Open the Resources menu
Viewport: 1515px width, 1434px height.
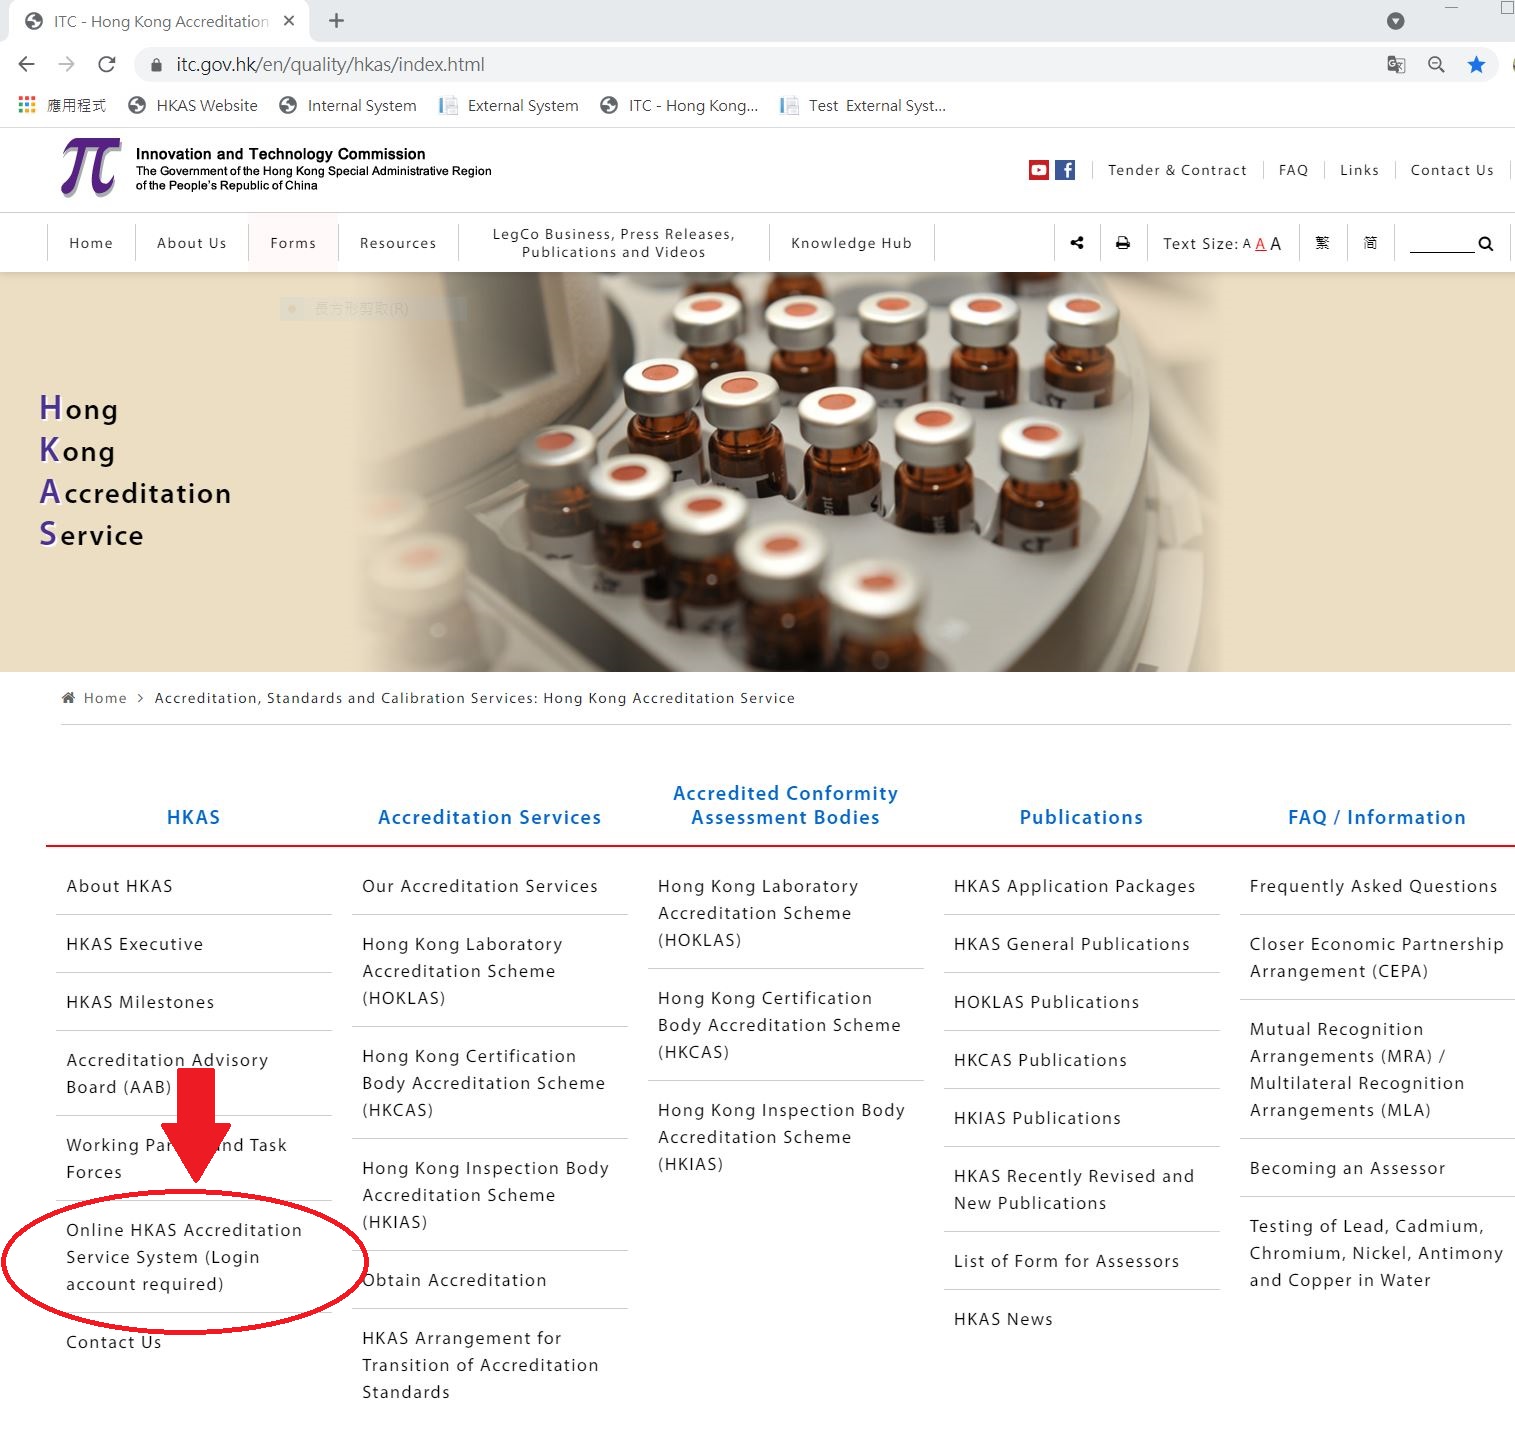(398, 243)
